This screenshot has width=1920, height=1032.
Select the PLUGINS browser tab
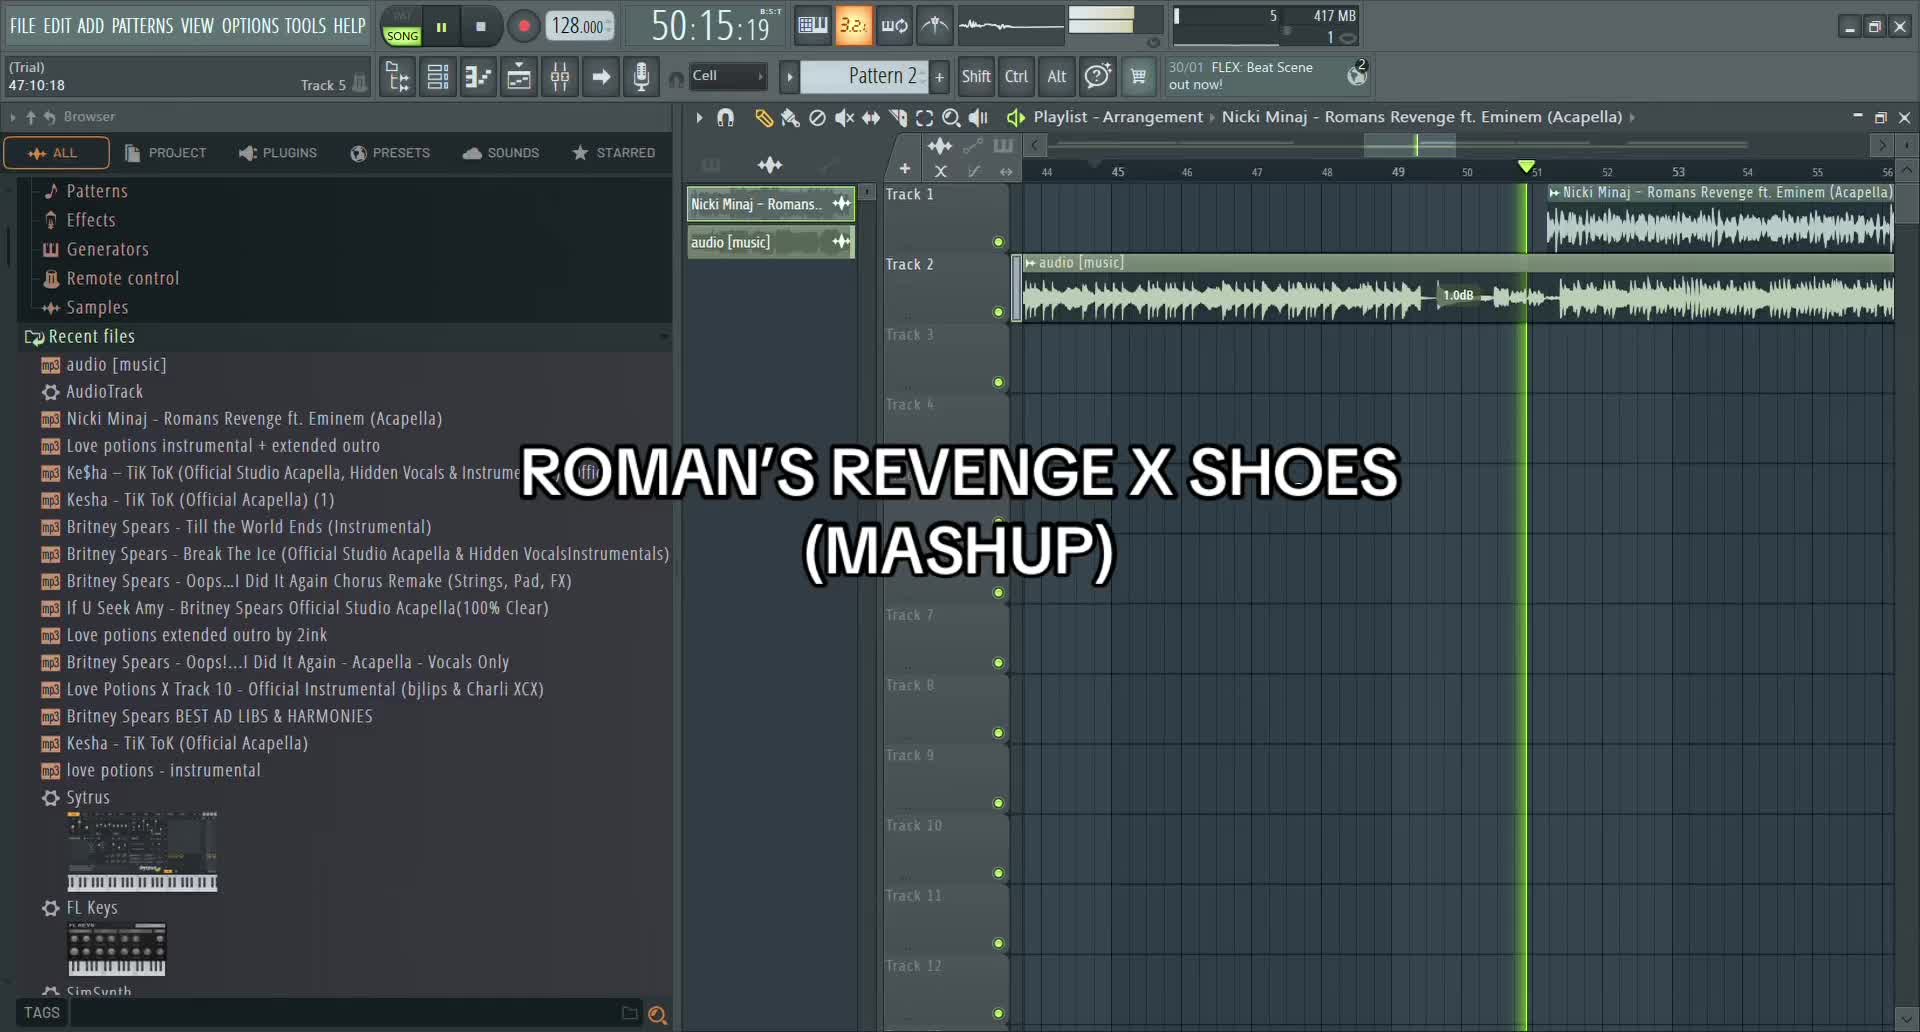pyautogui.click(x=278, y=153)
